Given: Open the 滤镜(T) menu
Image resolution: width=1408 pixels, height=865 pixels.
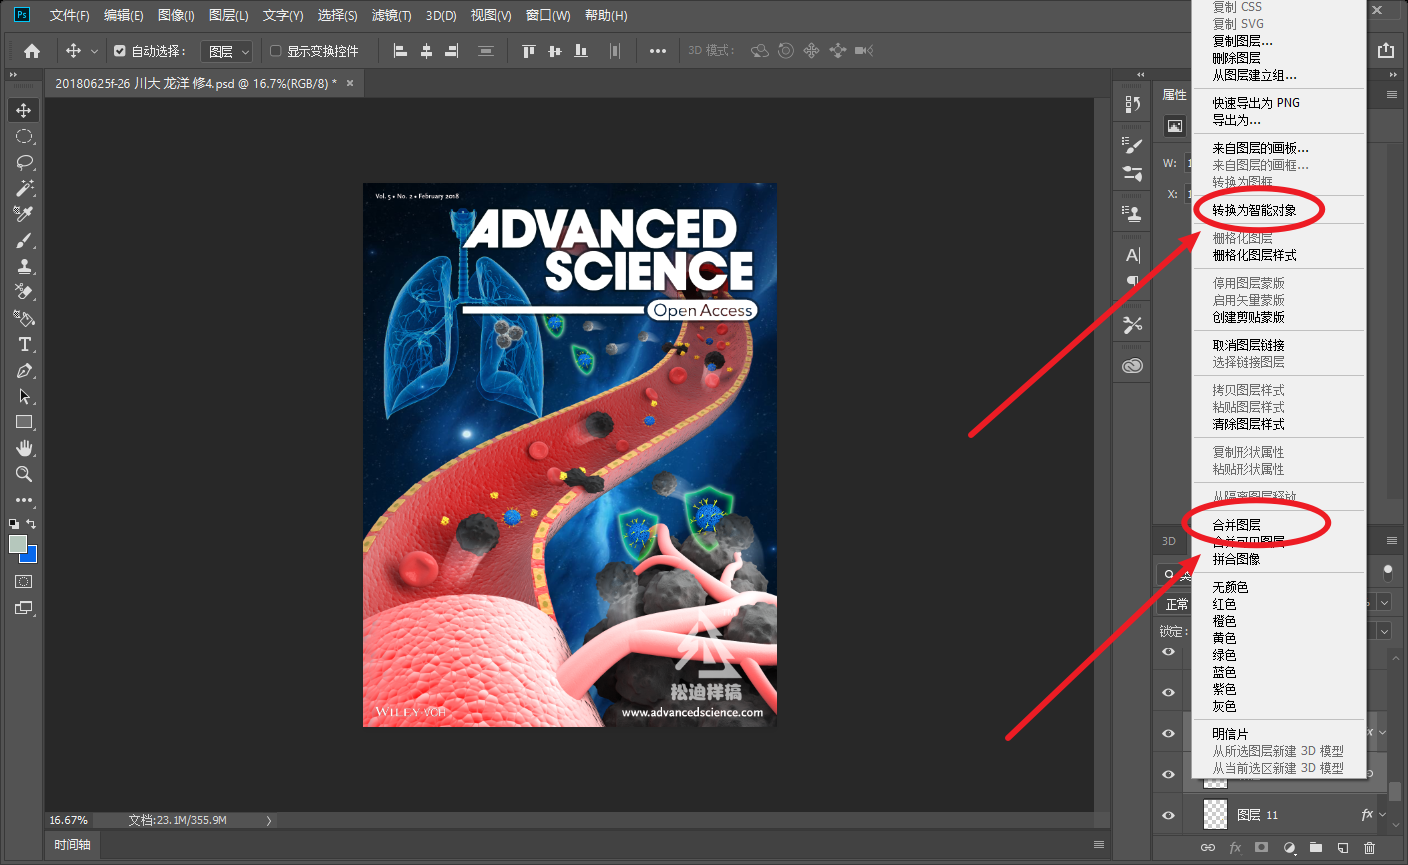Looking at the screenshot, I should click(x=391, y=15).
